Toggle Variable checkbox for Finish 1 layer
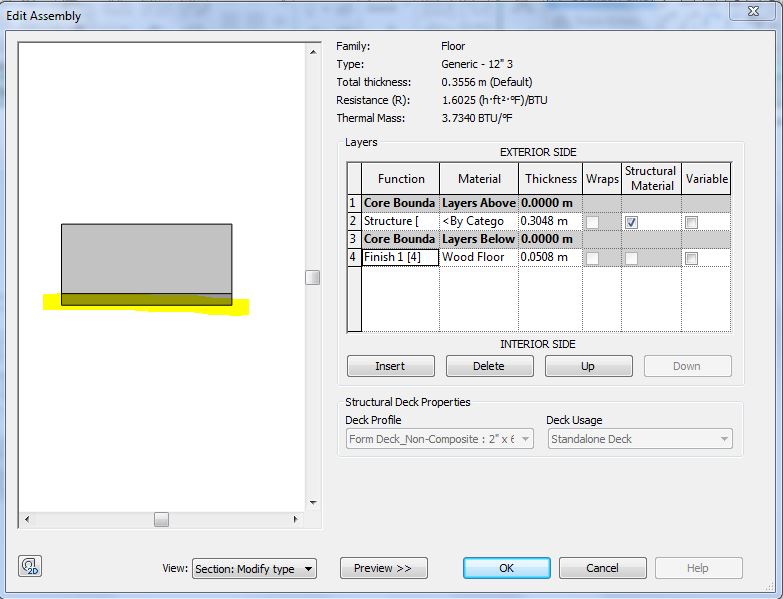Image resolution: width=783 pixels, height=599 pixels. (x=691, y=258)
